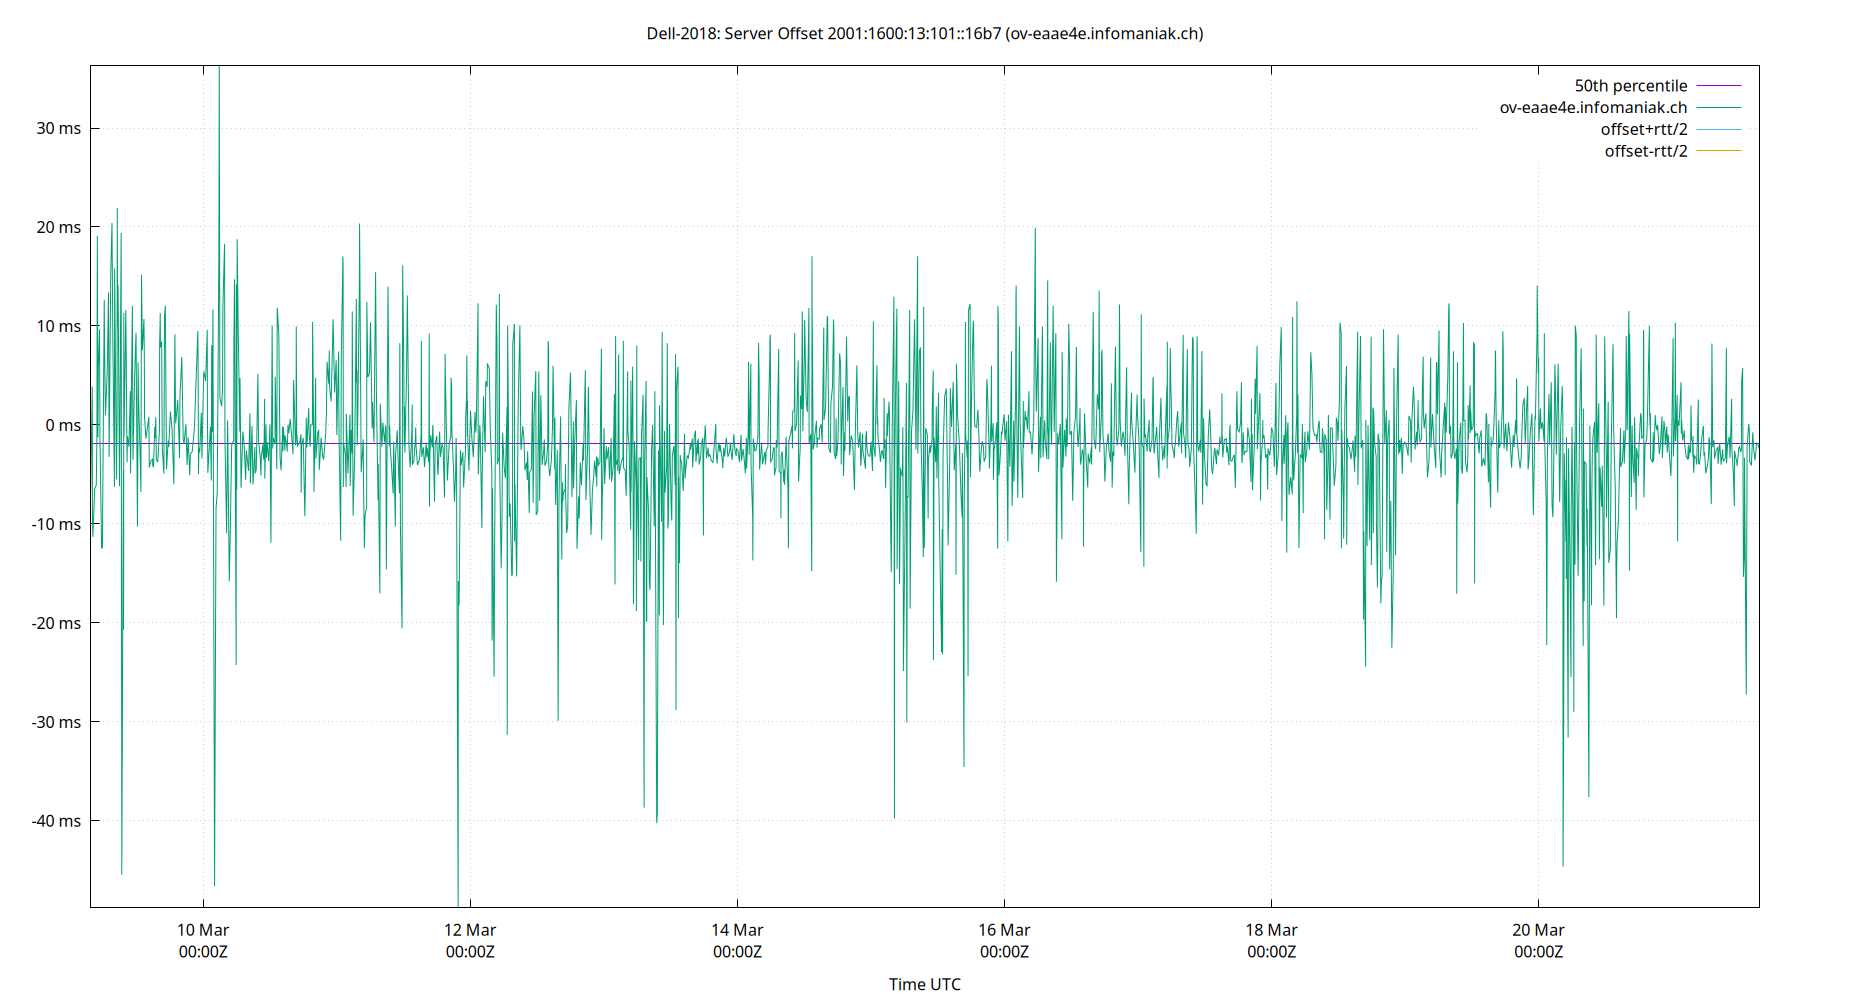Select the "Time UTC" axis label
The image size is (1850, 1000).
tap(924, 984)
